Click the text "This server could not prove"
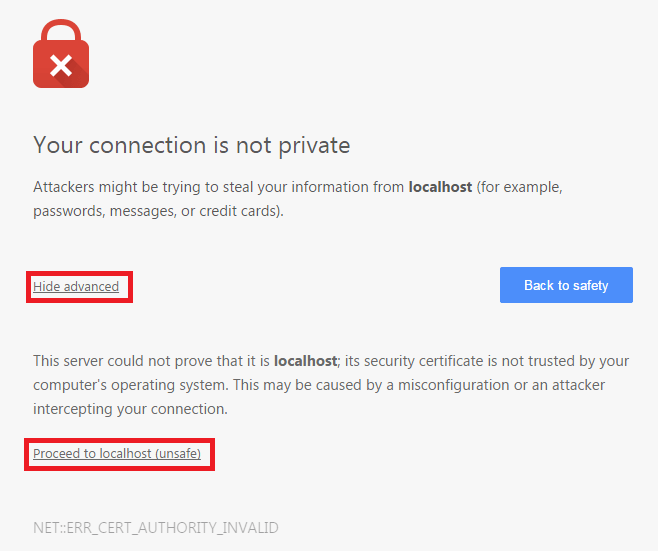 120,361
